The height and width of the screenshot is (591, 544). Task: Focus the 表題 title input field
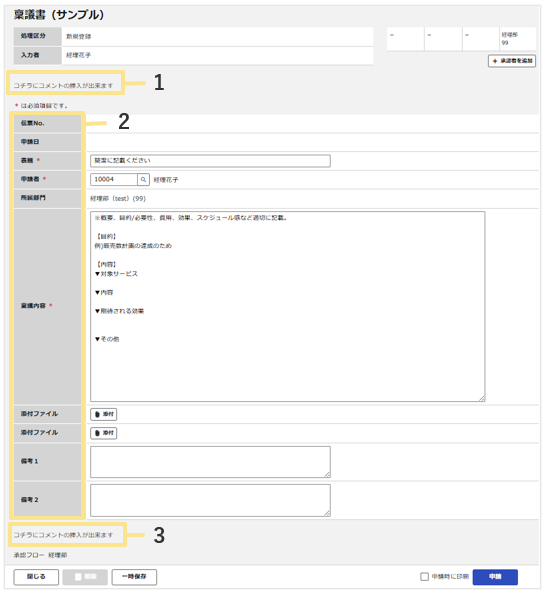[210, 161]
